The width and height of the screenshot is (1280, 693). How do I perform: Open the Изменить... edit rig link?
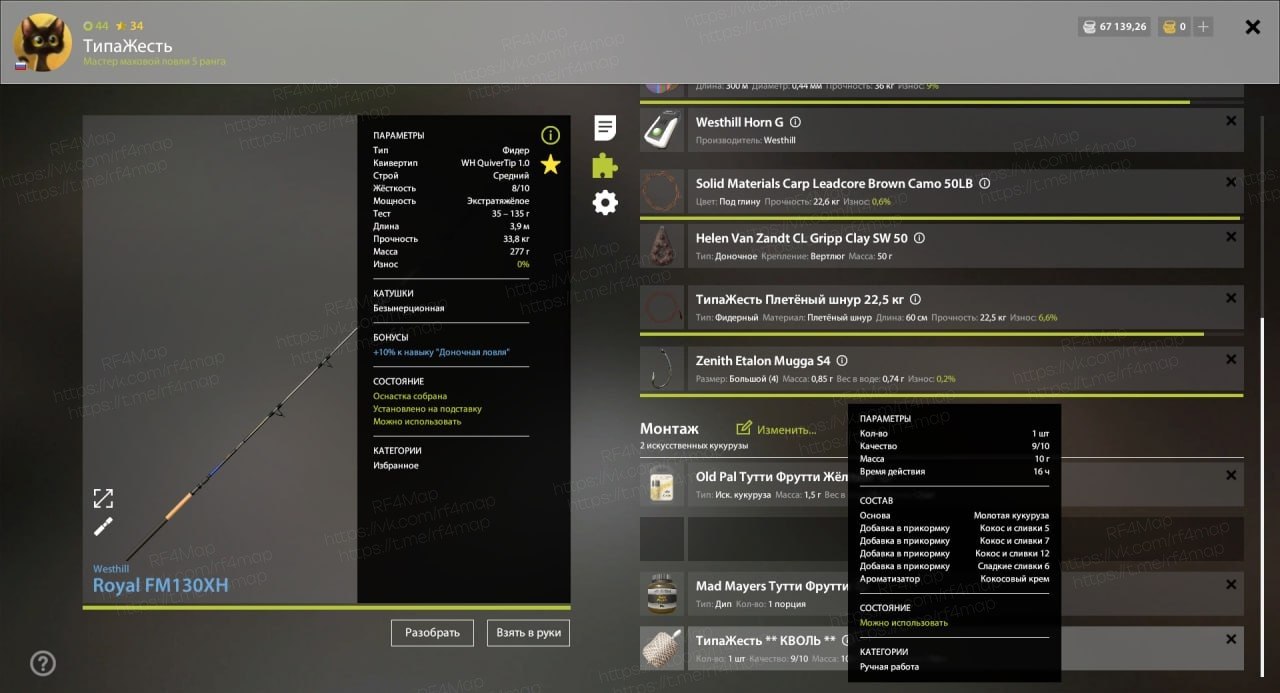[x=776, y=429]
